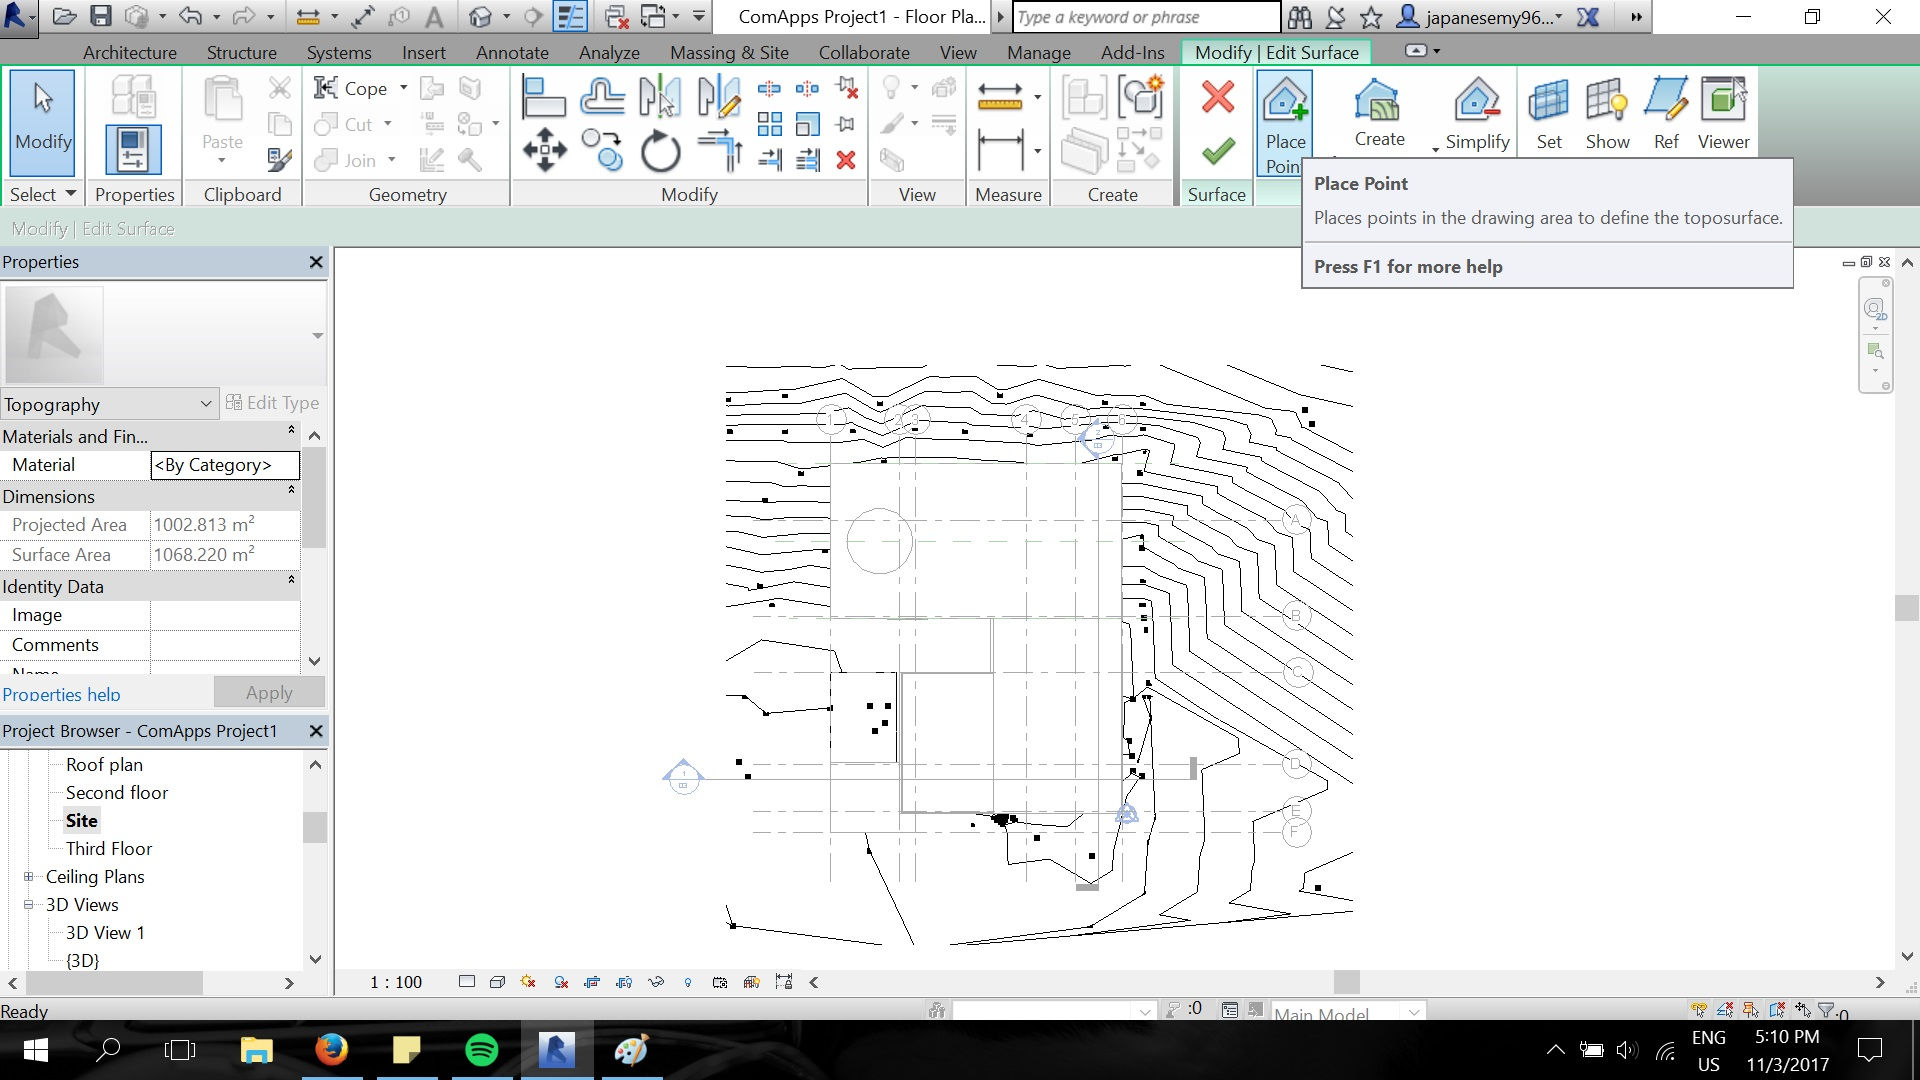This screenshot has width=1920, height=1080.
Task: Expand the Ceiling Plans tree node
Action: (28, 876)
